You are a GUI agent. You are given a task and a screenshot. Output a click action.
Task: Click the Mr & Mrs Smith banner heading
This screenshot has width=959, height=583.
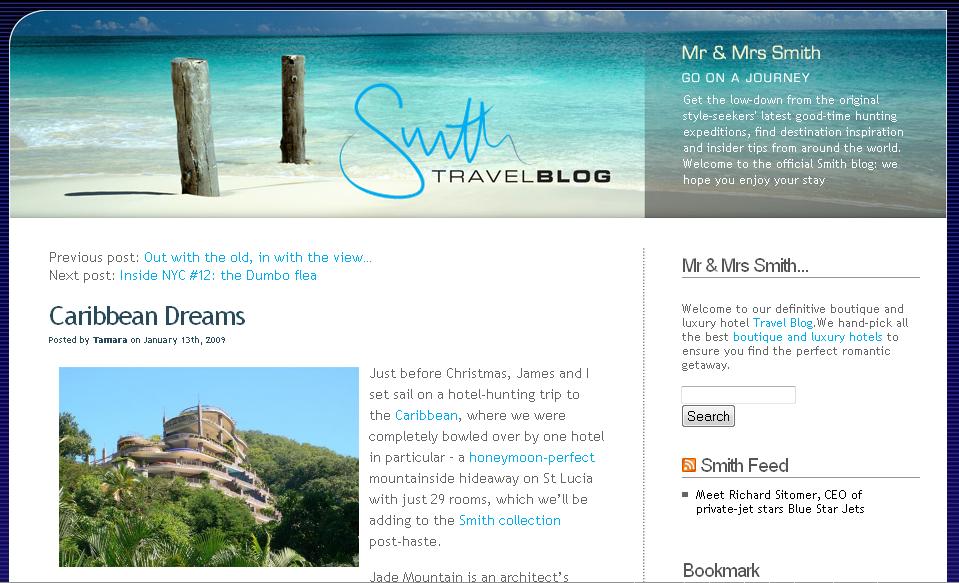[x=751, y=53]
